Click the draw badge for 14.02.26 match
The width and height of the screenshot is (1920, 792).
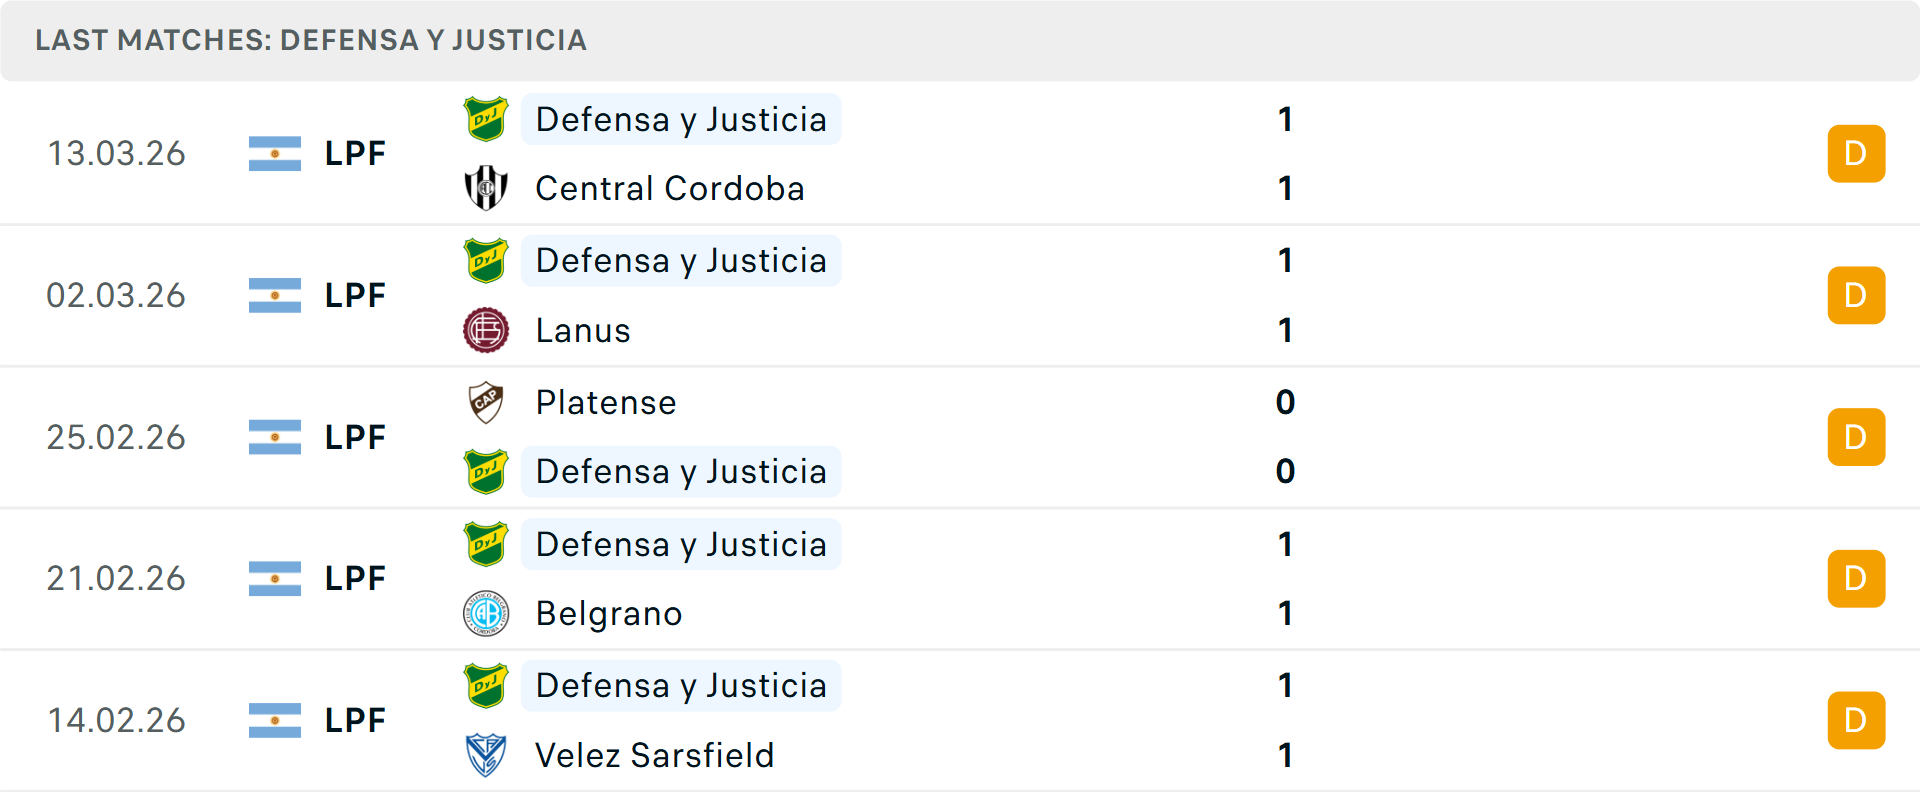(x=1856, y=720)
